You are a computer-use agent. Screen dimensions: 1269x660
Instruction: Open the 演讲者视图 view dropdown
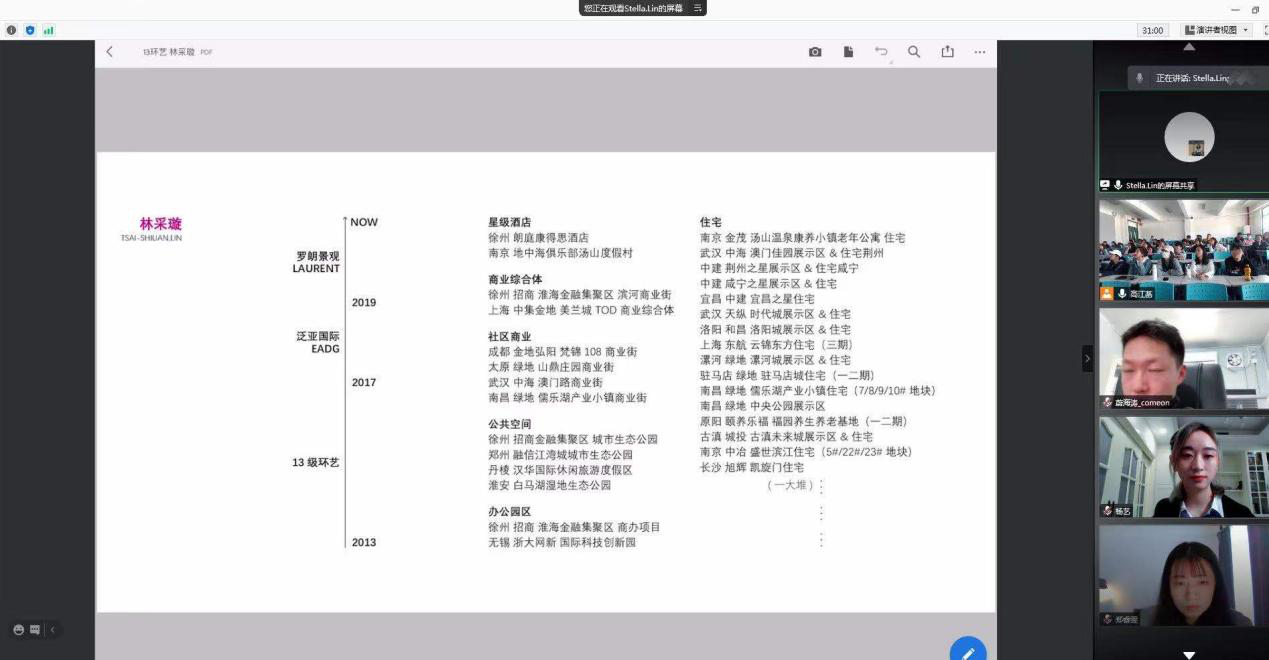pos(1217,31)
